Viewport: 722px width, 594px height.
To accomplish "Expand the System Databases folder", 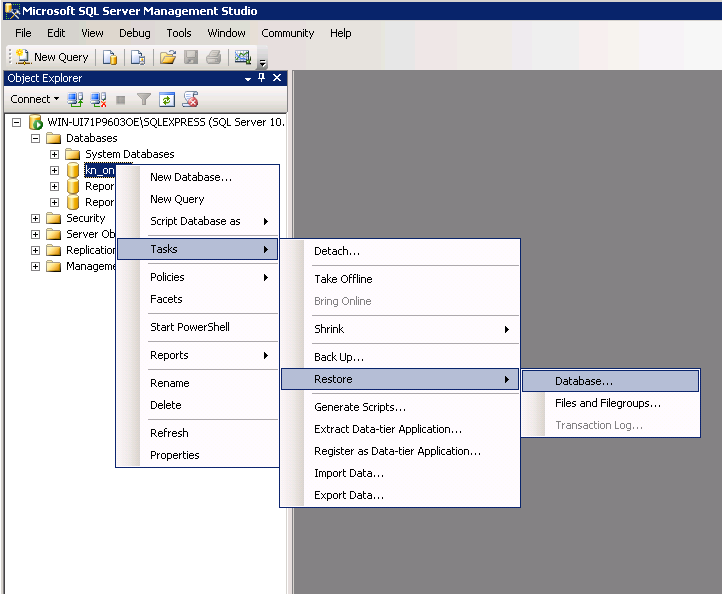I will point(54,154).
